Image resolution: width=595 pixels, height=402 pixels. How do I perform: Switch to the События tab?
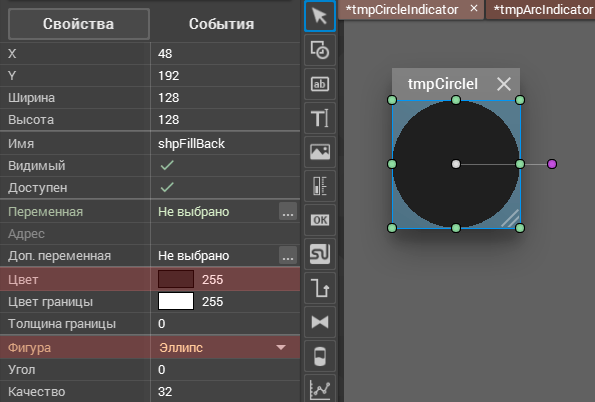pyautogui.click(x=222, y=24)
